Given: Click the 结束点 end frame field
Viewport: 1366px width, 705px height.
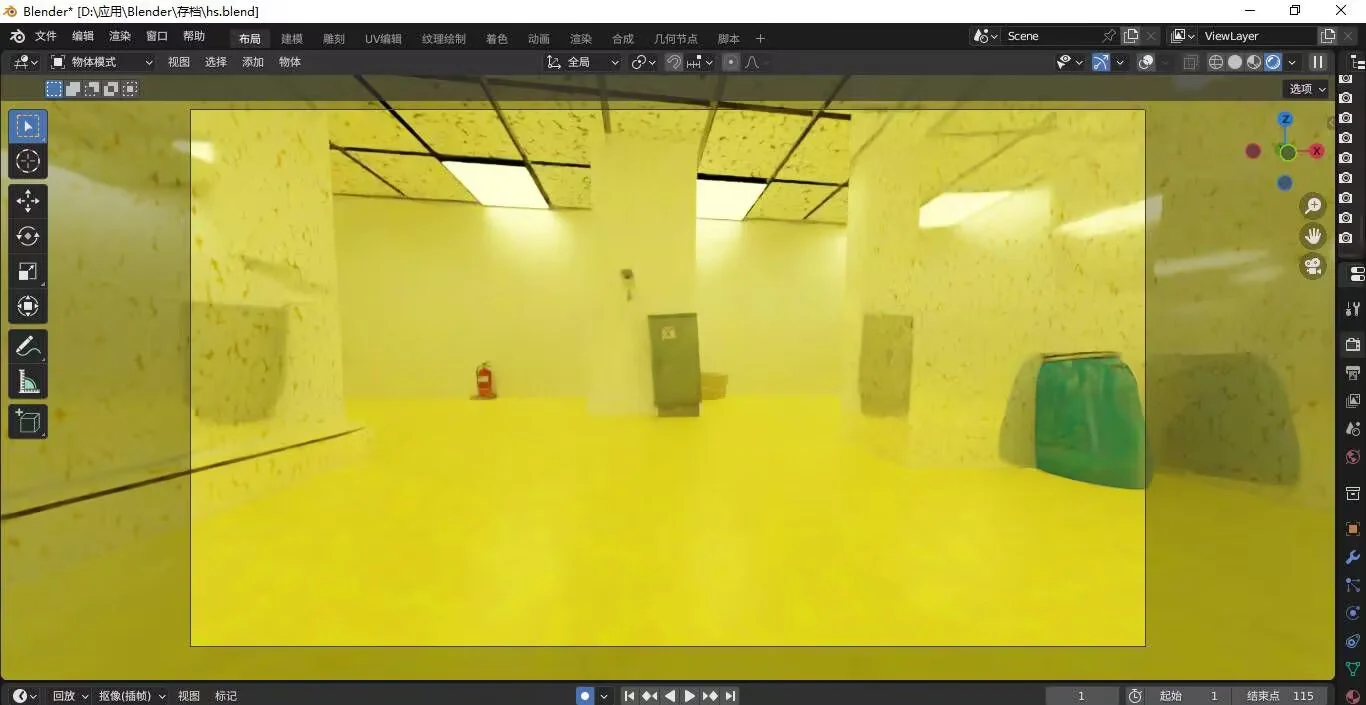Looking at the screenshot, I should [x=1283, y=696].
